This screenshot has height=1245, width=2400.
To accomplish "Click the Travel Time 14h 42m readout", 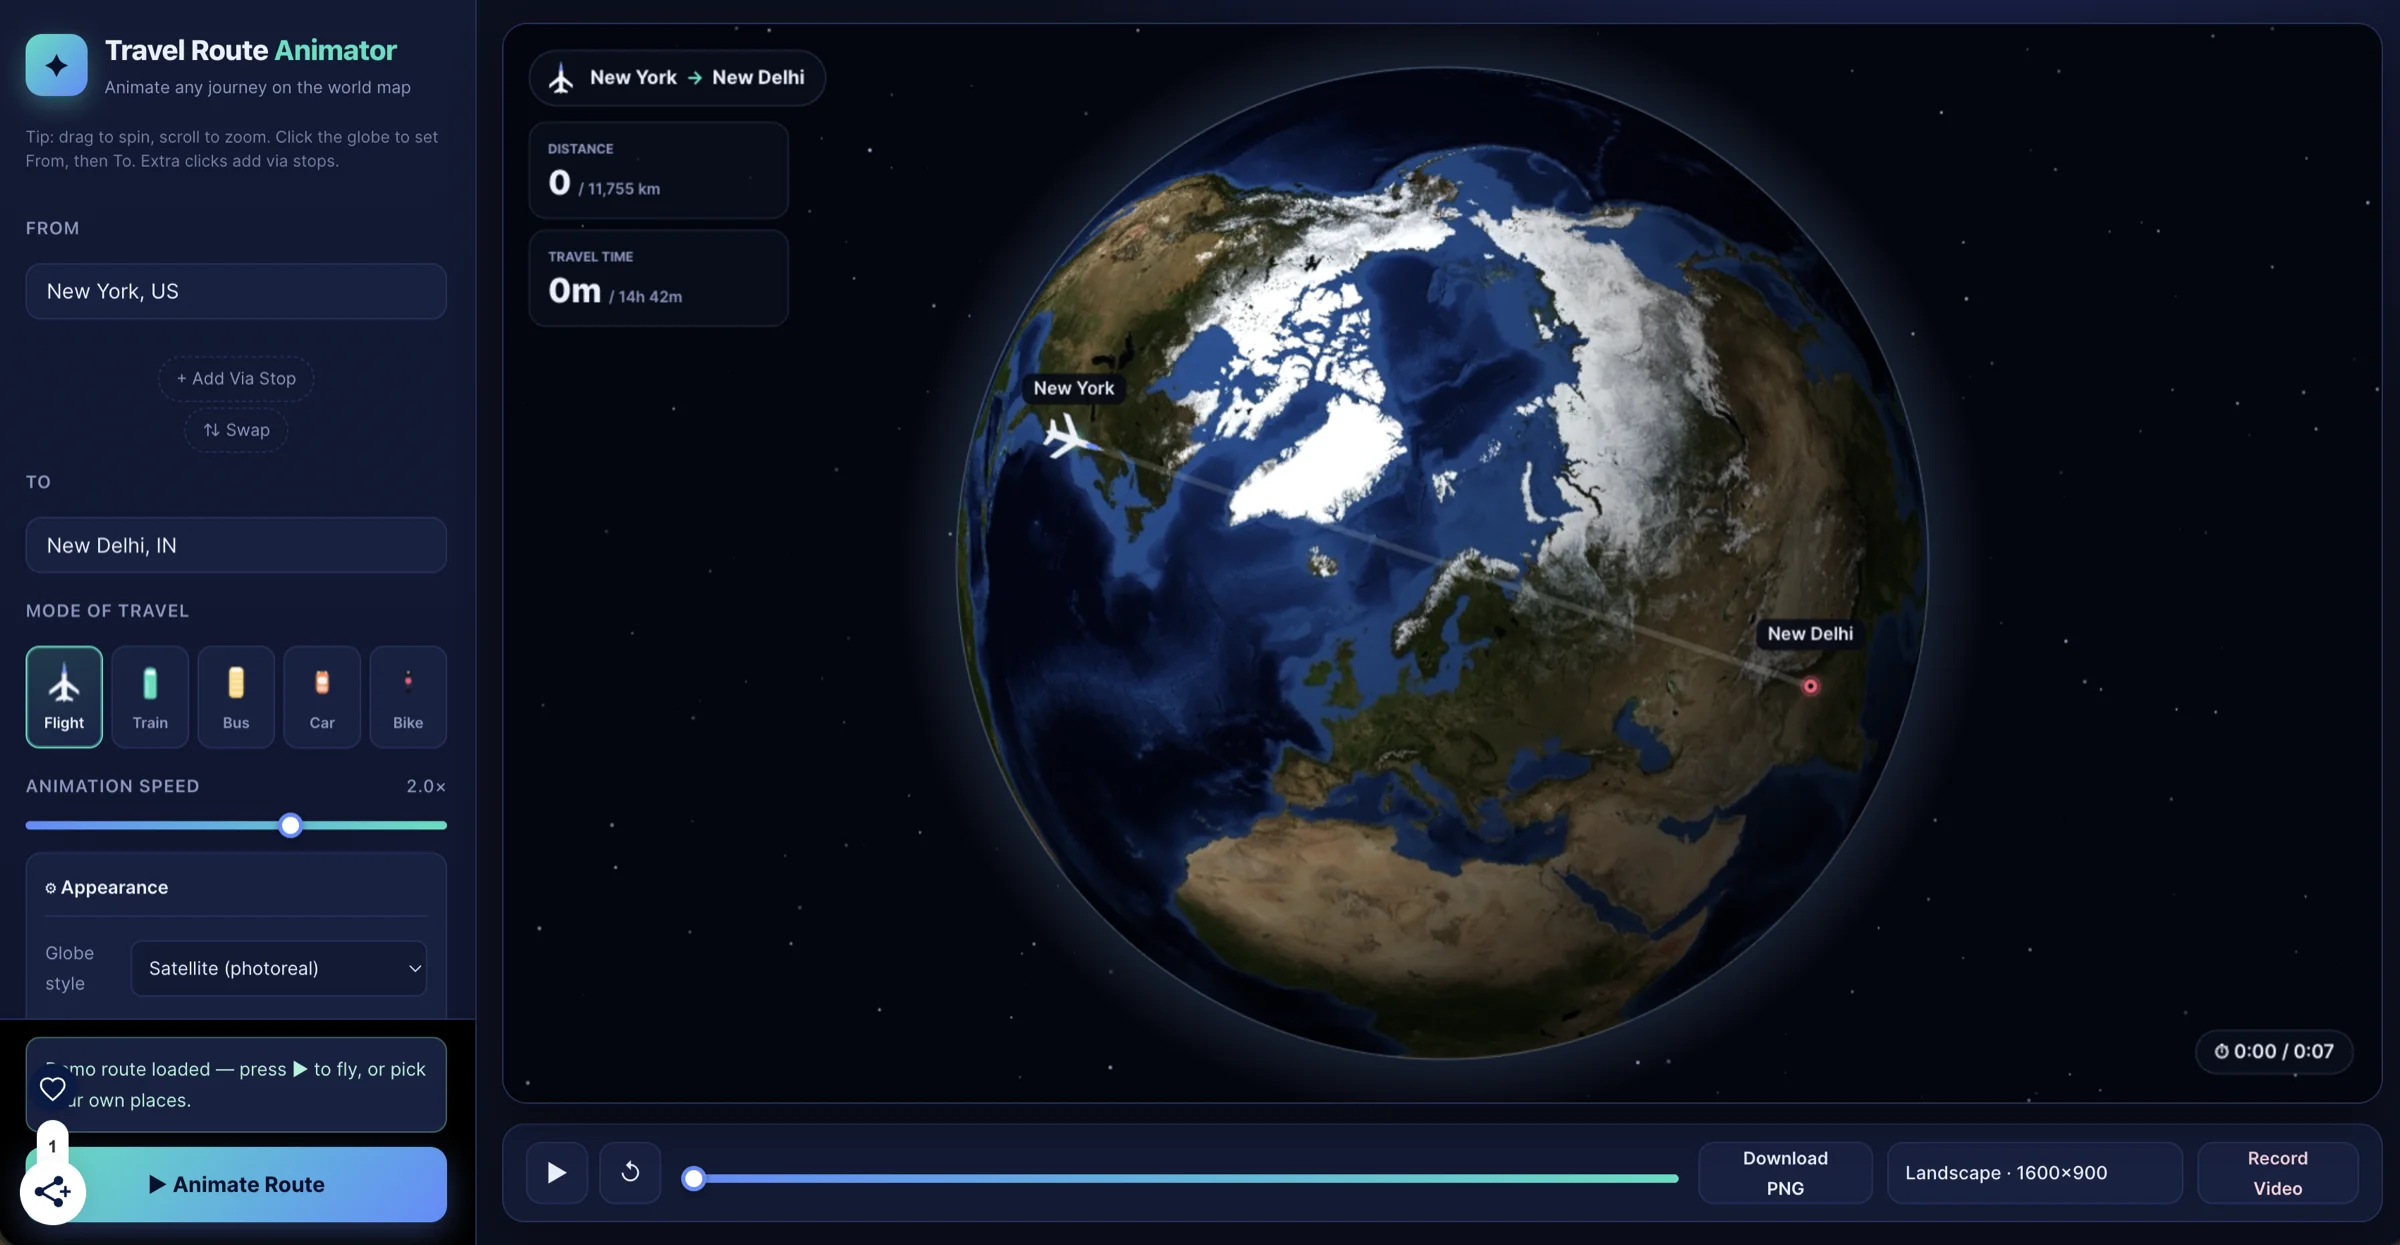I will point(658,278).
